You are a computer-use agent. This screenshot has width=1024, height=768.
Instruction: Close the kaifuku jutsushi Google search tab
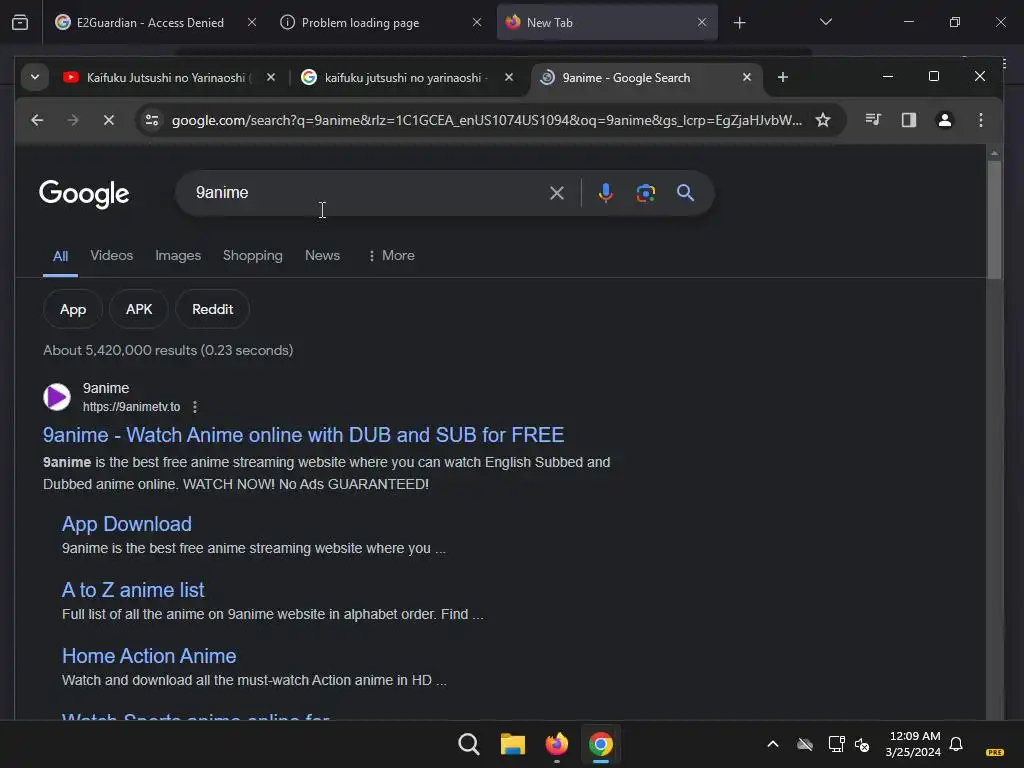click(509, 78)
